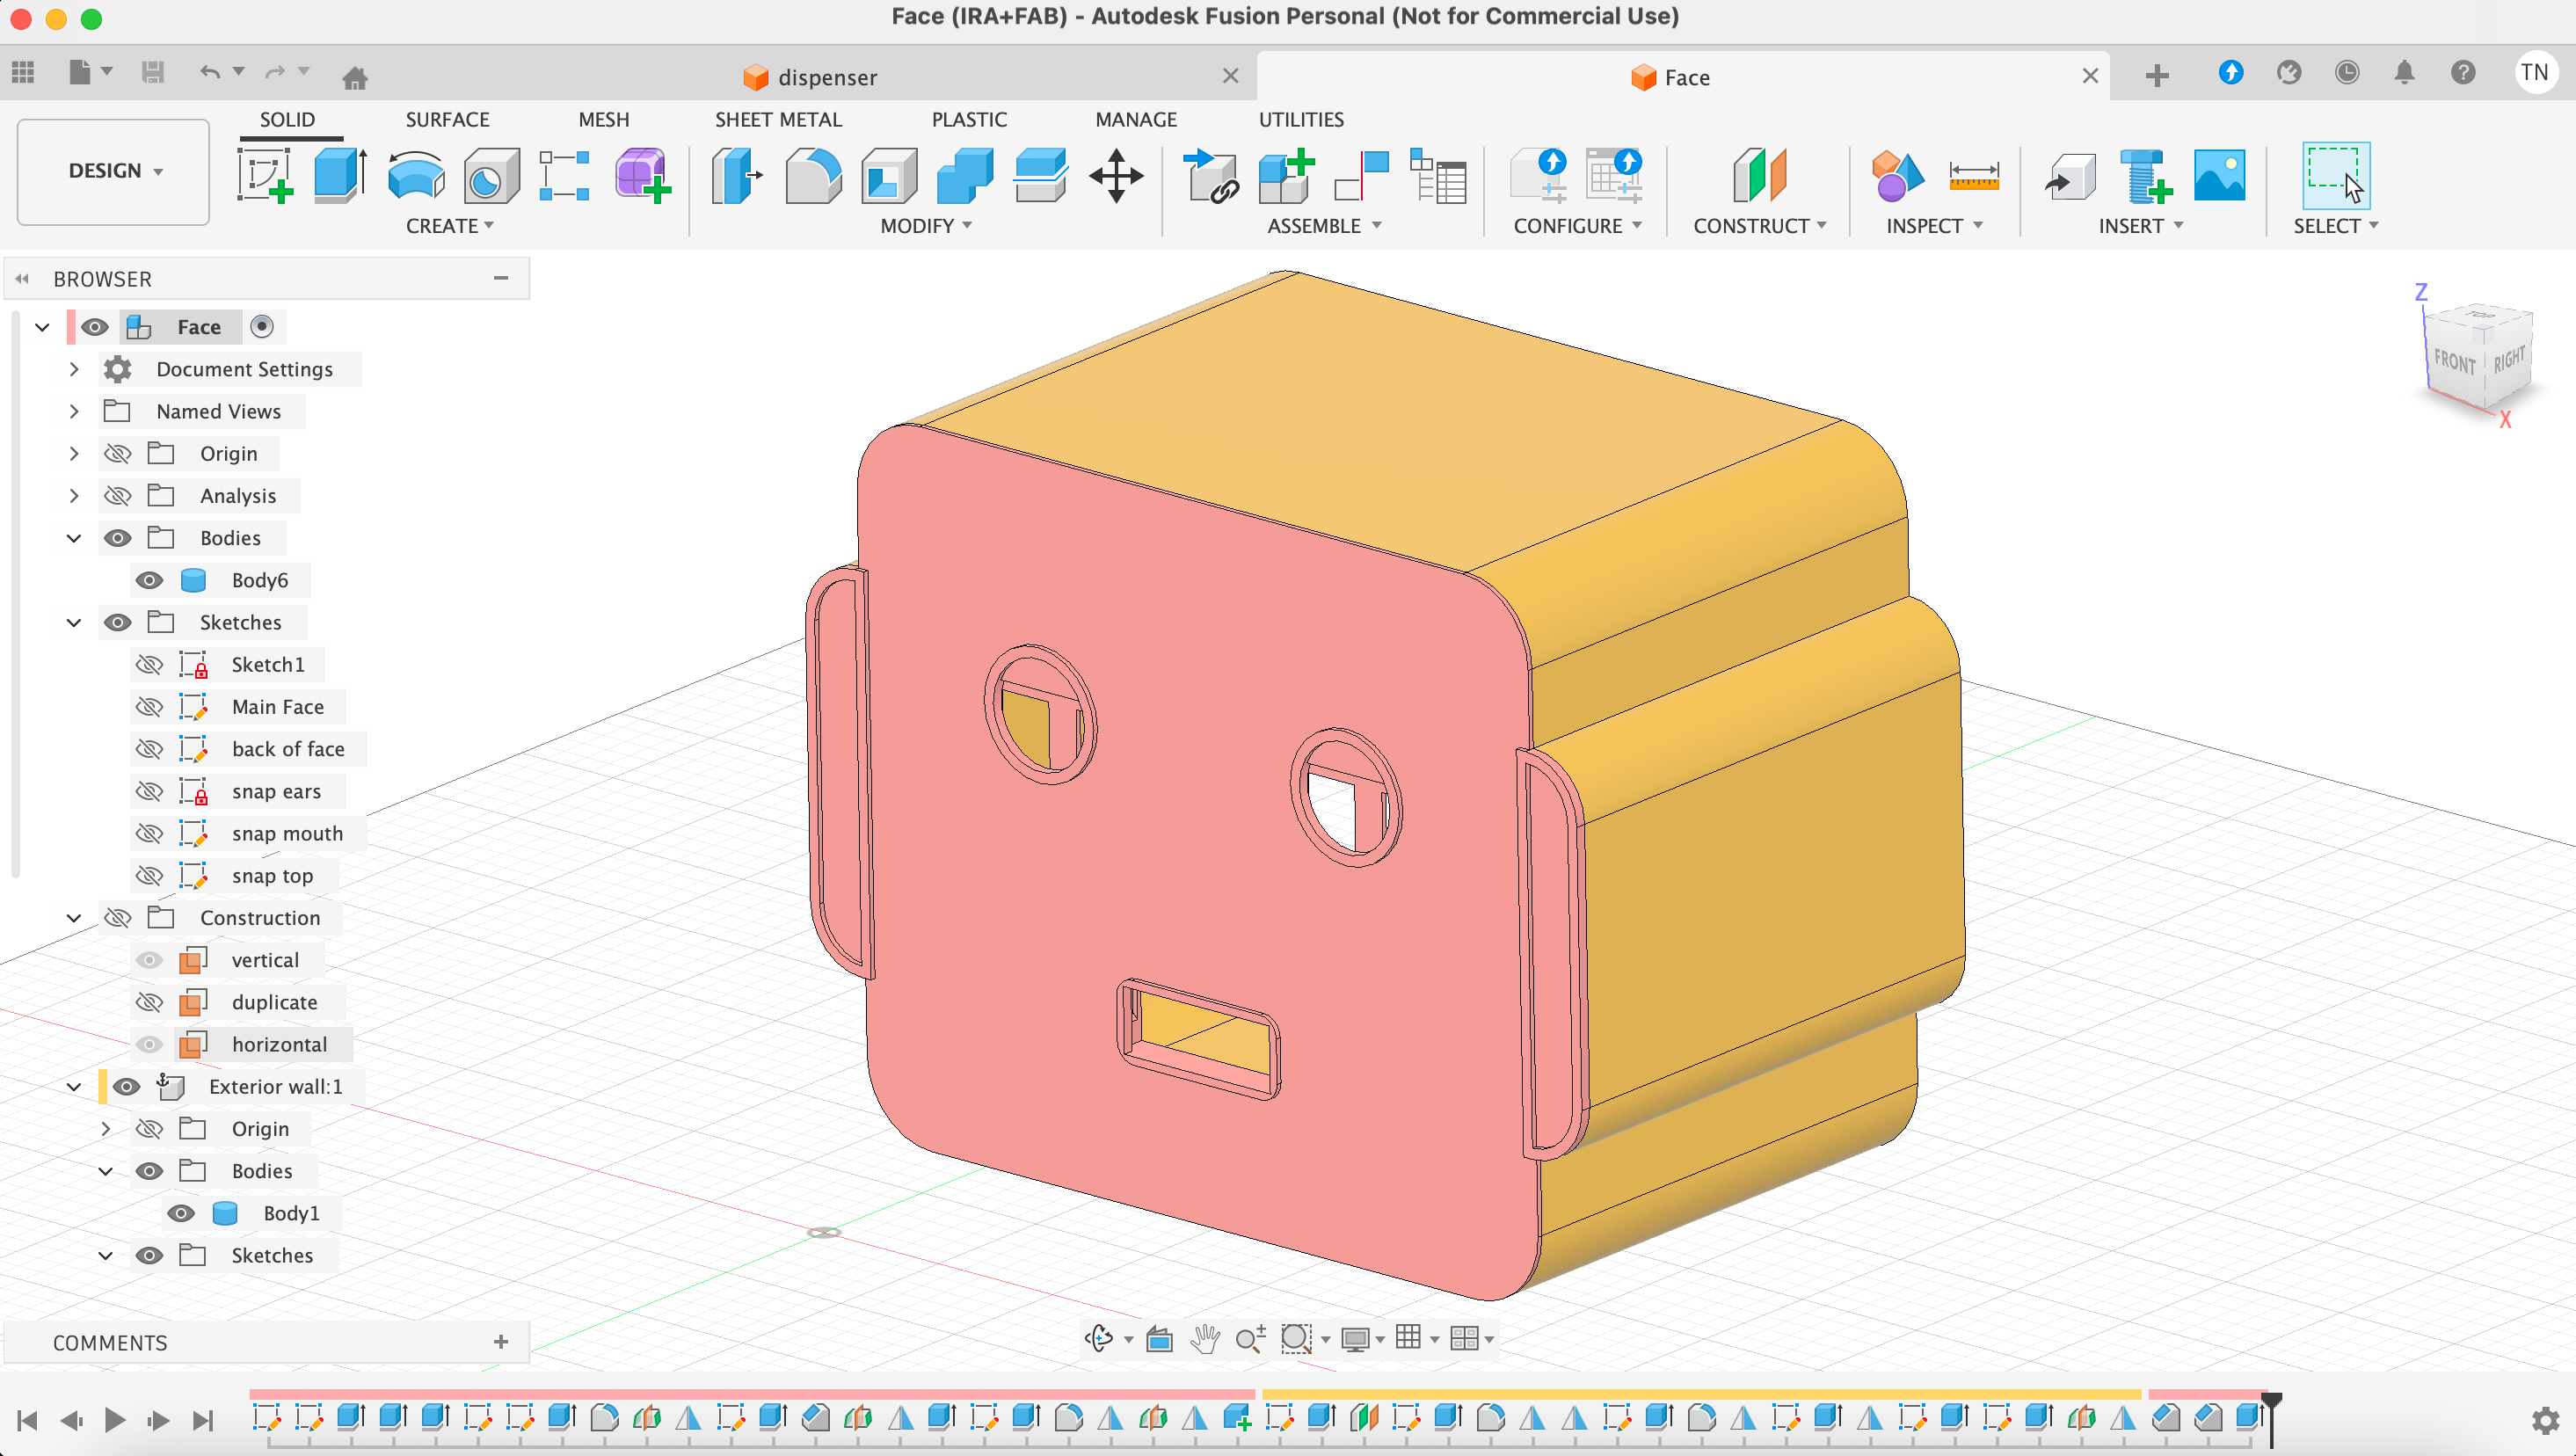Click the Create Sketch icon
The image size is (2576, 1456).
(264, 176)
